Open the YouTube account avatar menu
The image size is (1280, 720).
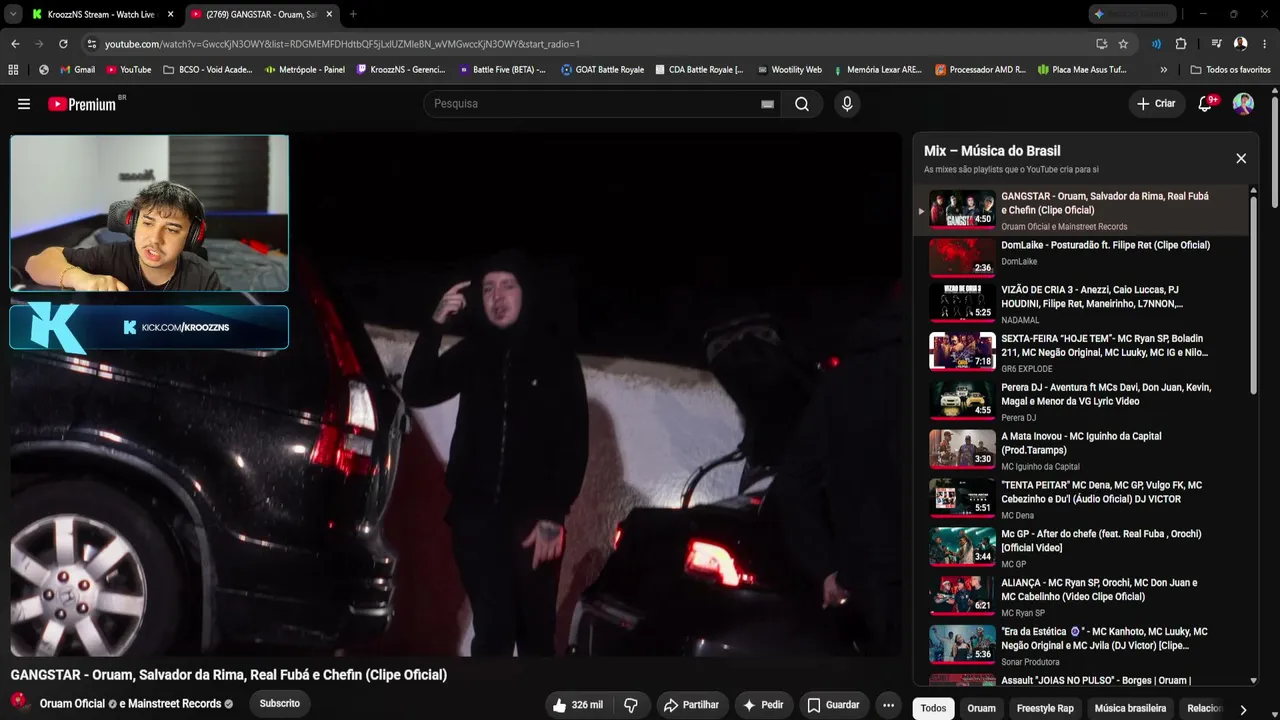pyautogui.click(x=1243, y=104)
